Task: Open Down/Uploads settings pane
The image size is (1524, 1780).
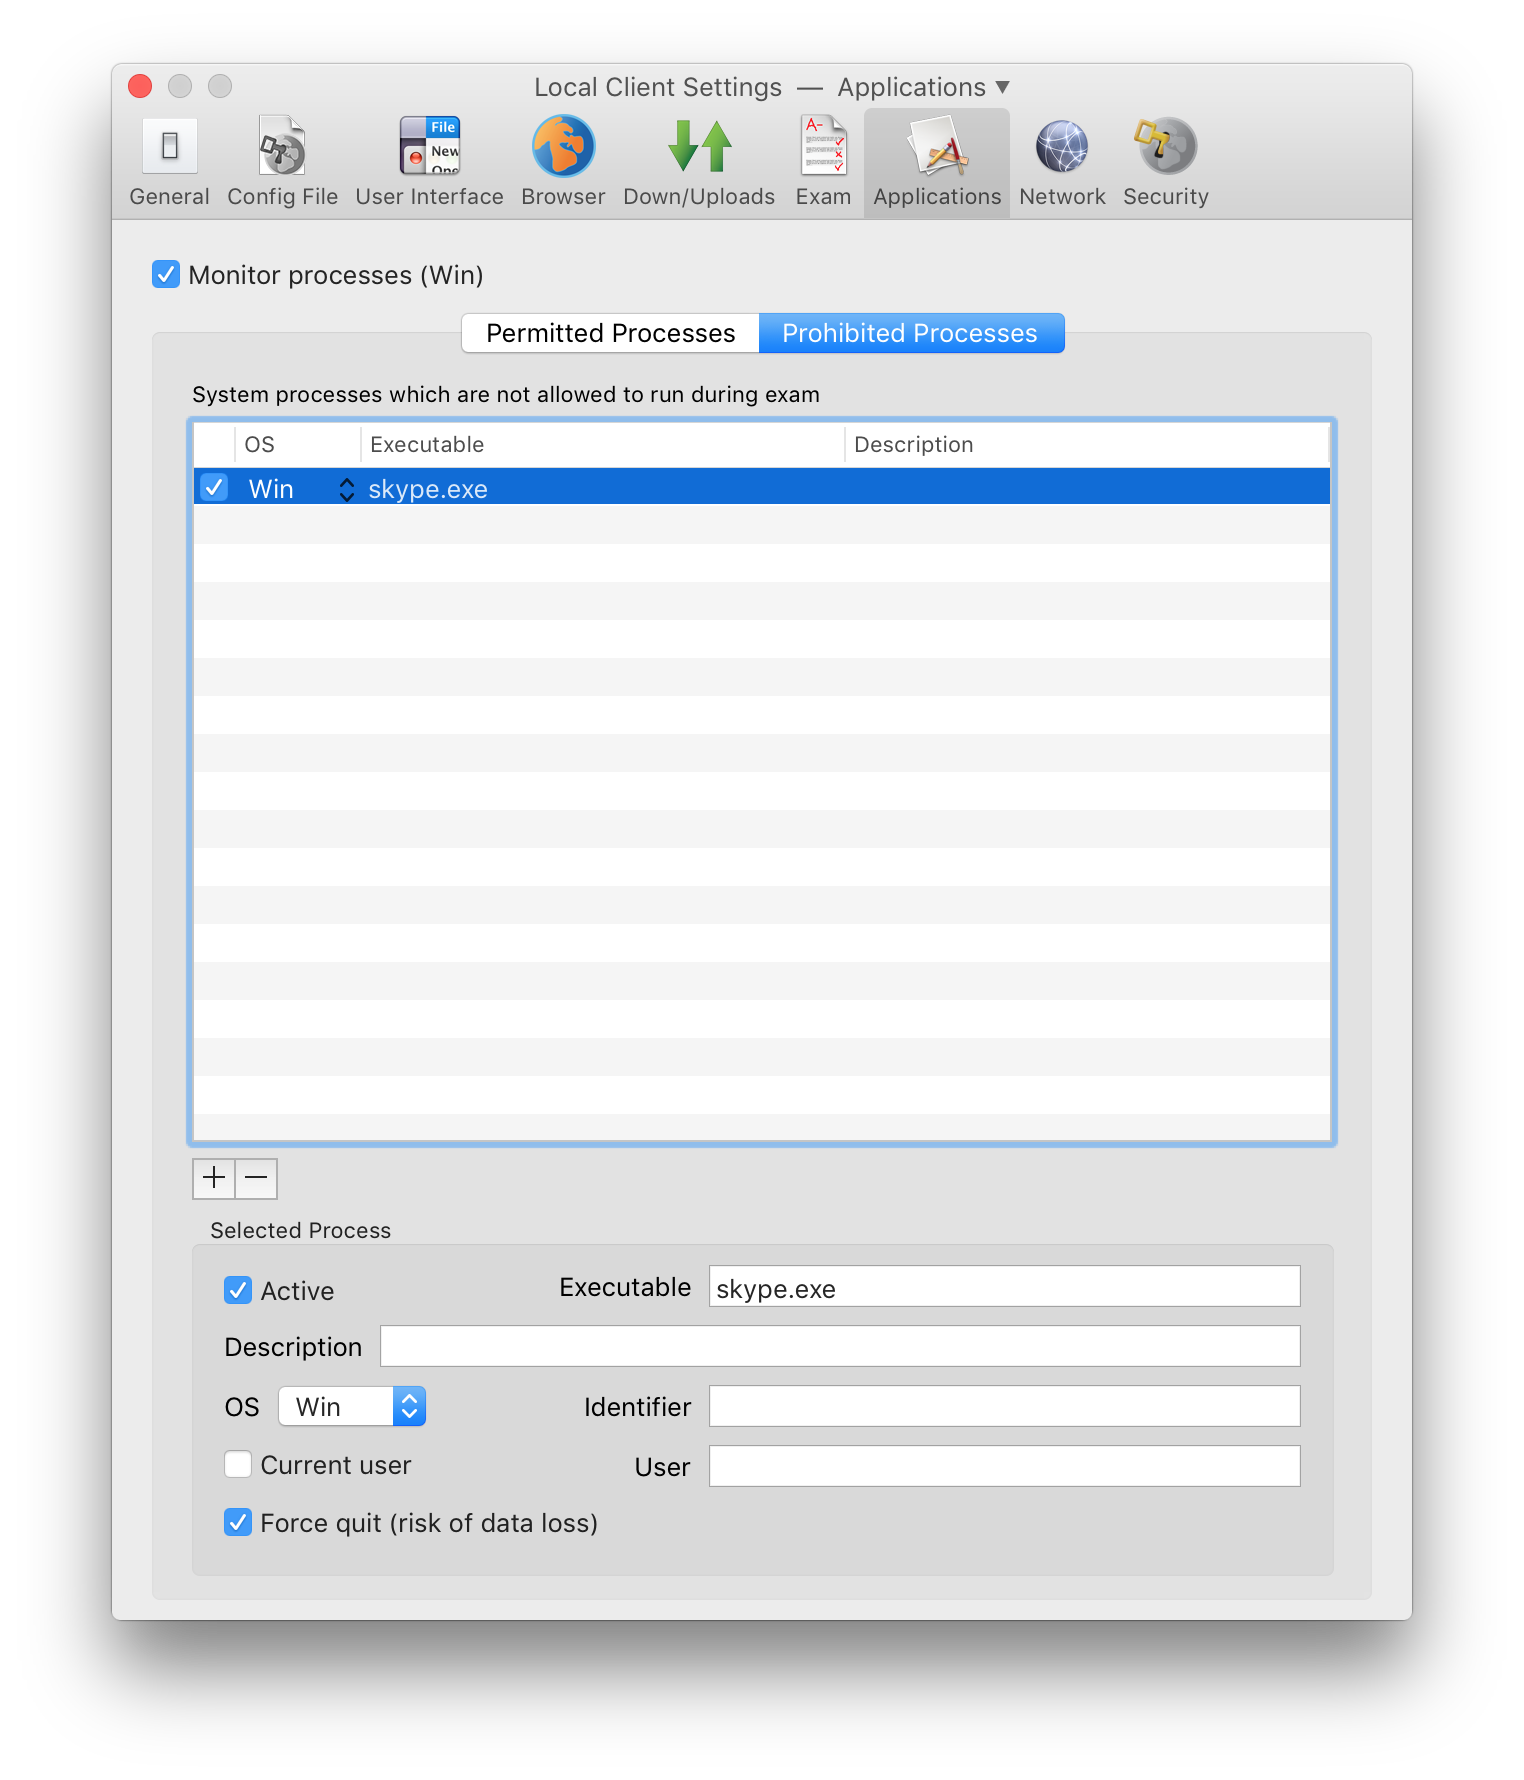Action: pyautogui.click(x=699, y=162)
